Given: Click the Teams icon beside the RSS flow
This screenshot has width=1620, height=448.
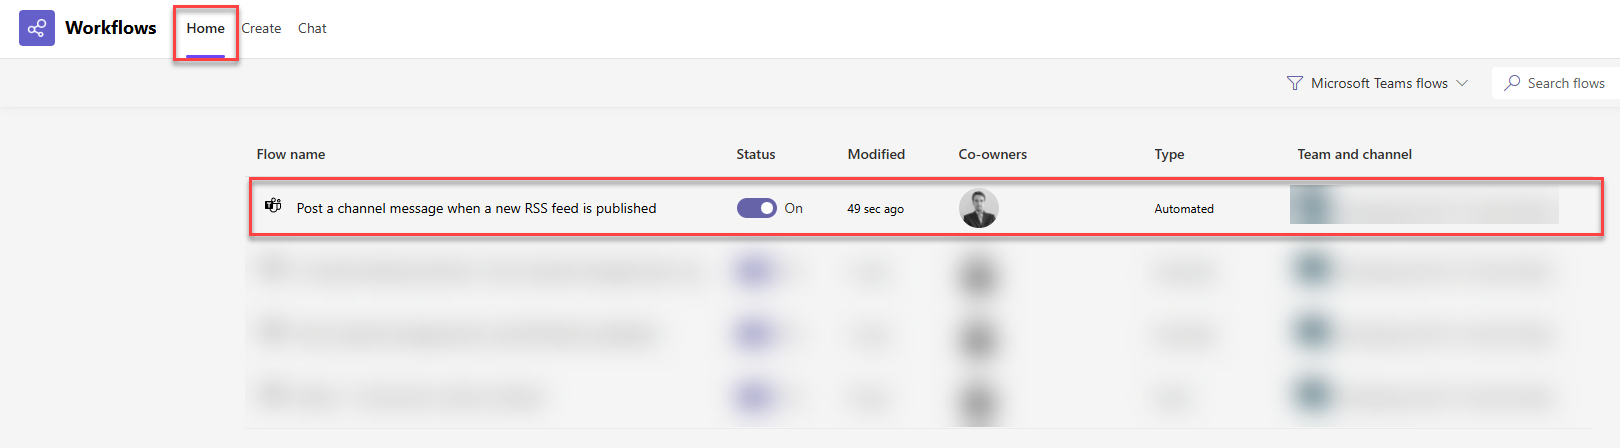Looking at the screenshot, I should click(x=273, y=206).
